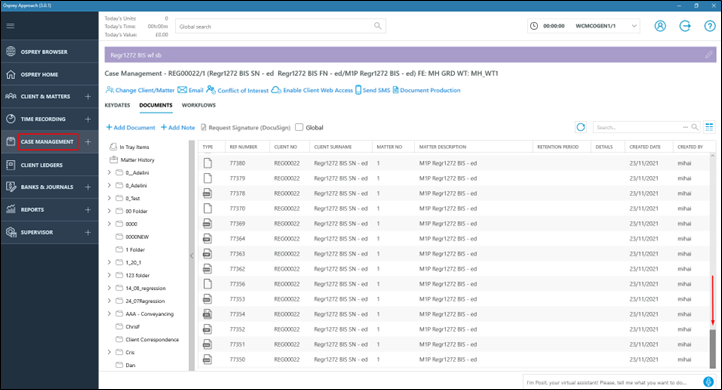Open Conflict of Interest
The height and width of the screenshot is (390, 722).
pos(238,90)
